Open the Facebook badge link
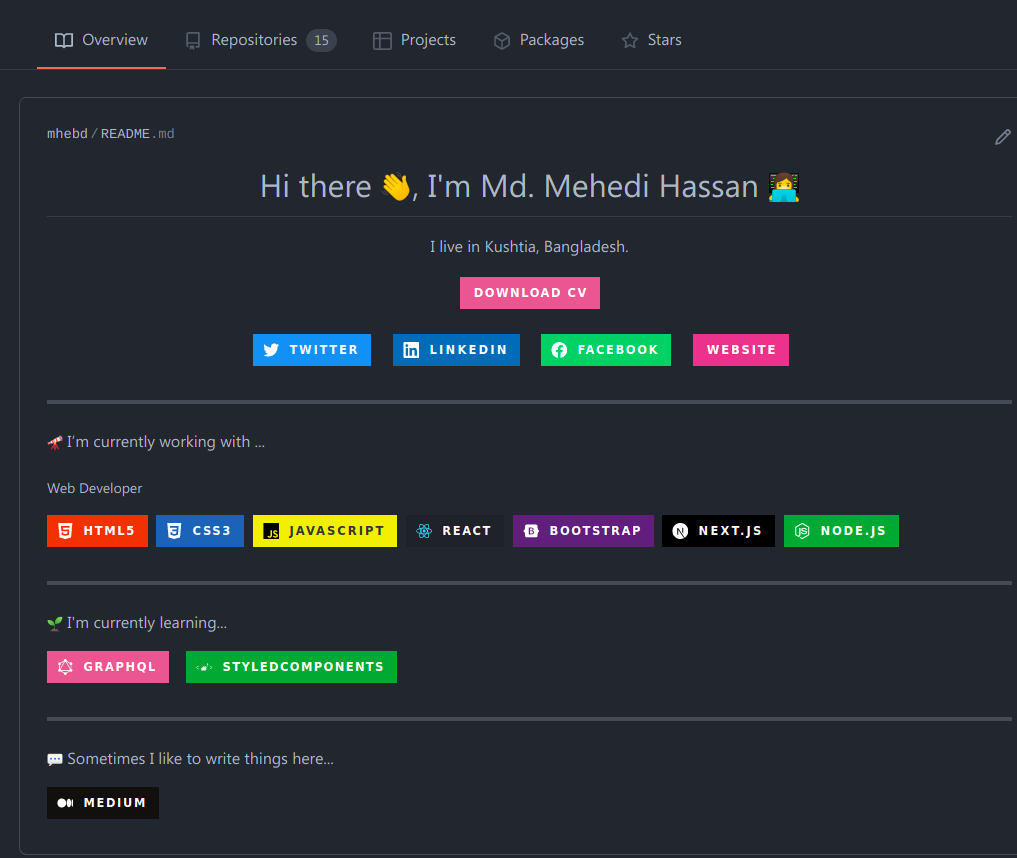The image size is (1017, 858). tap(606, 350)
